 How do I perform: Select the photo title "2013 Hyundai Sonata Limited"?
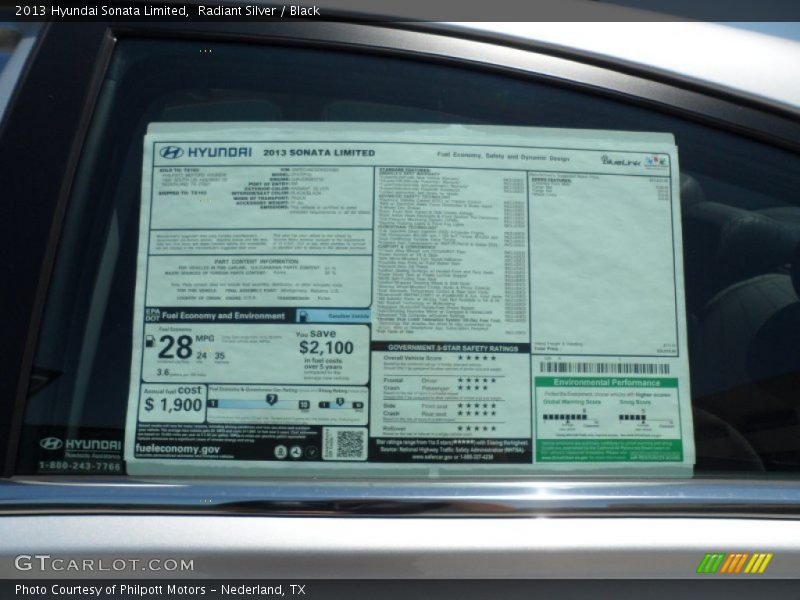101,10
